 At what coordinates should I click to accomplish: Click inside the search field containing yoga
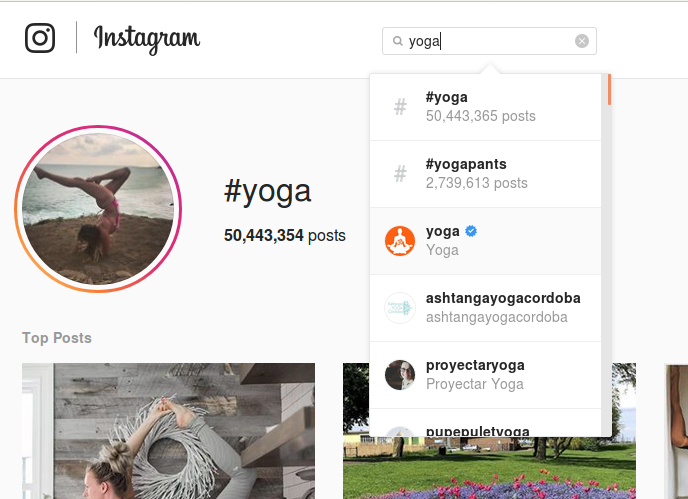tap(489, 41)
